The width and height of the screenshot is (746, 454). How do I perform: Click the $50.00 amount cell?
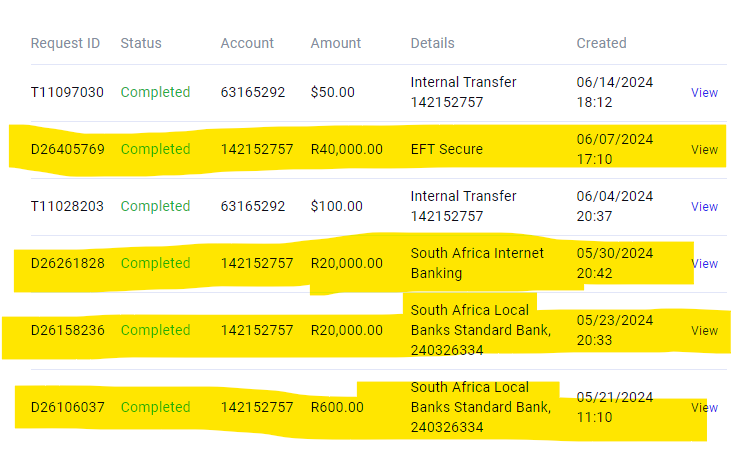pos(332,92)
